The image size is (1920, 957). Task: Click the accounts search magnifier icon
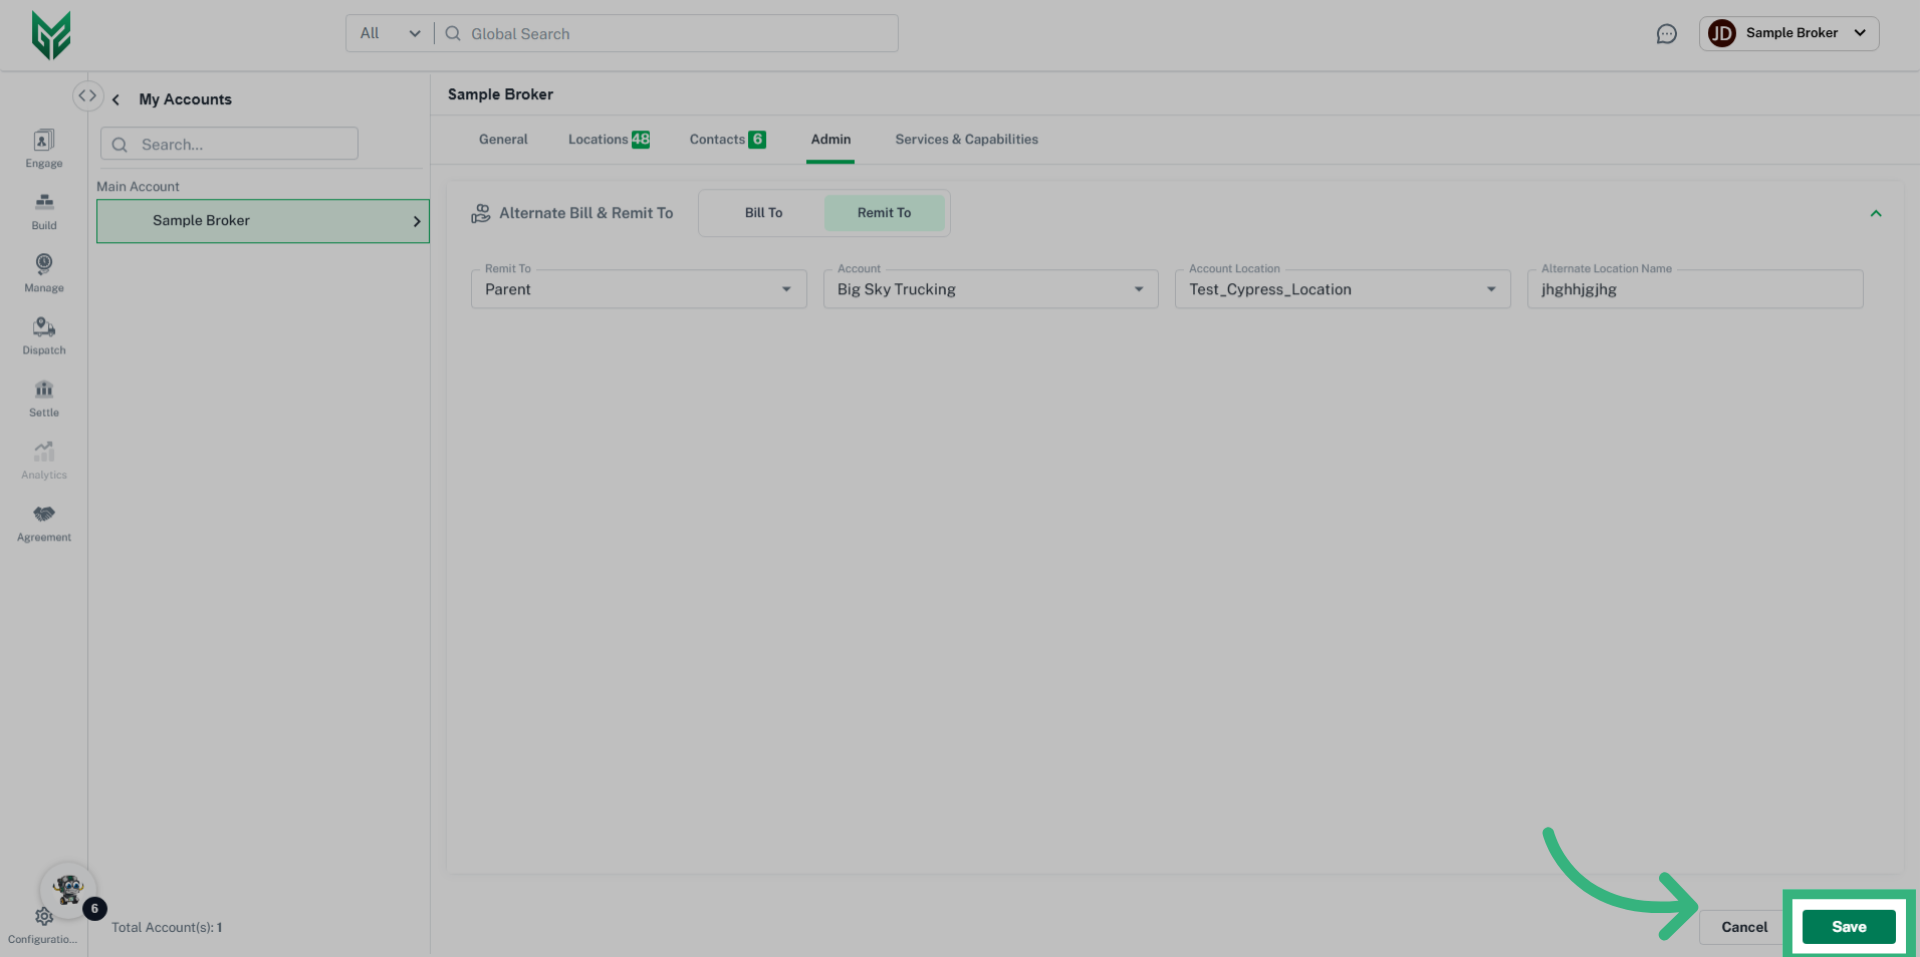tap(120, 144)
